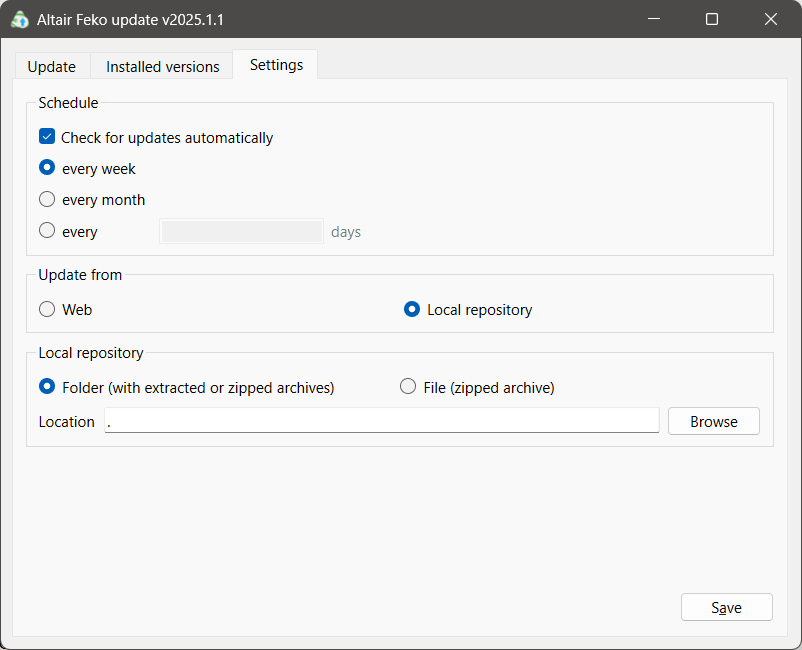802x650 pixels.
Task: Select the every week schedule option
Action: 47,168
